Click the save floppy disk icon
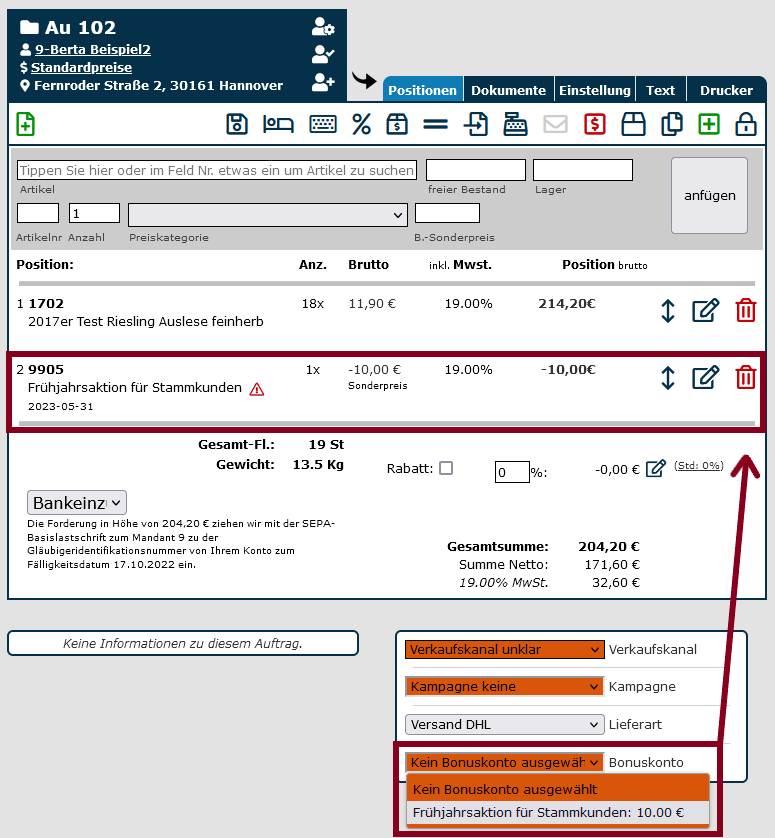Image resolution: width=775 pixels, height=838 pixels. (x=237, y=124)
